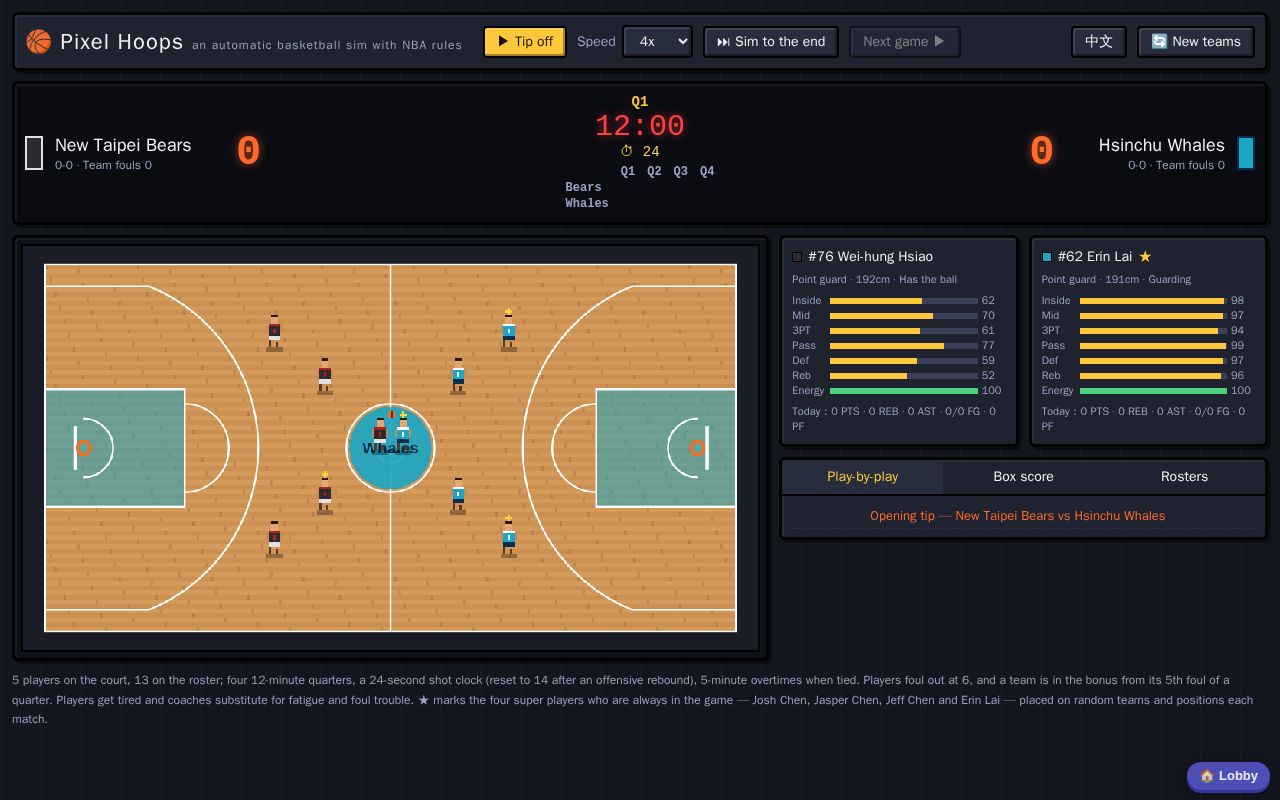Viewport: 1280px width, 800px height.
Task: Click the Next game button
Action: (x=904, y=42)
